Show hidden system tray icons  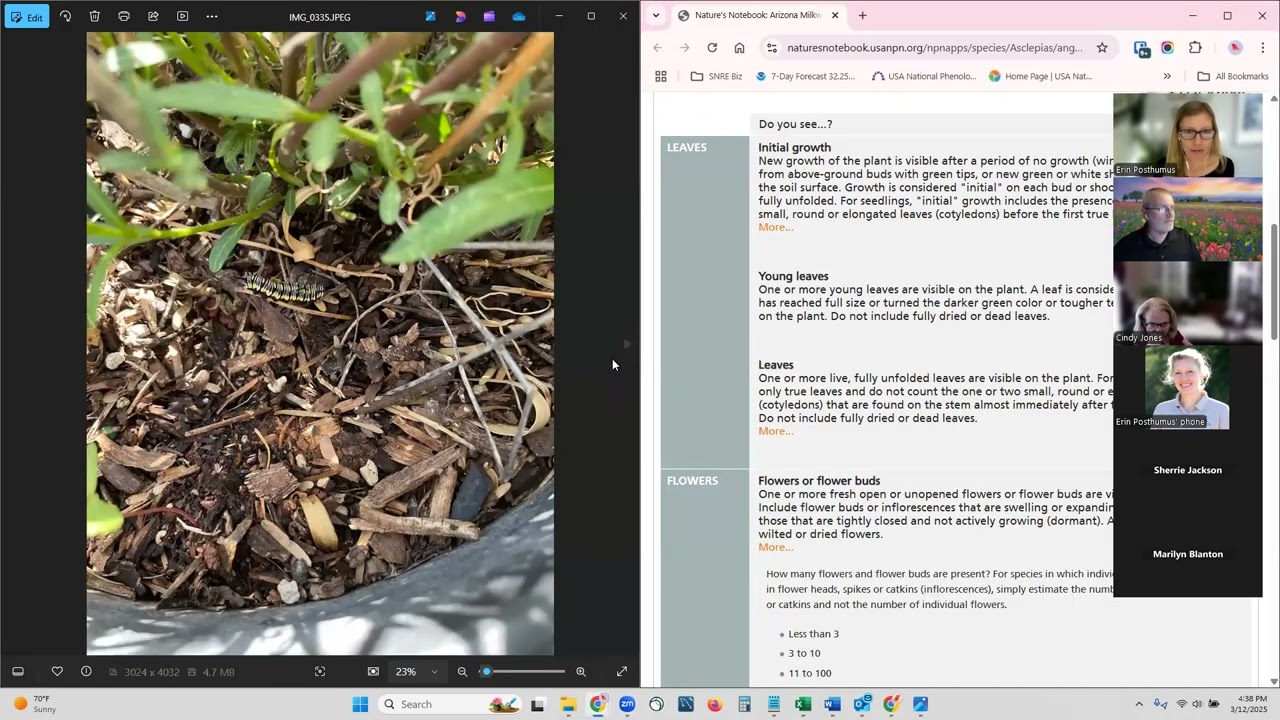pos(1139,704)
